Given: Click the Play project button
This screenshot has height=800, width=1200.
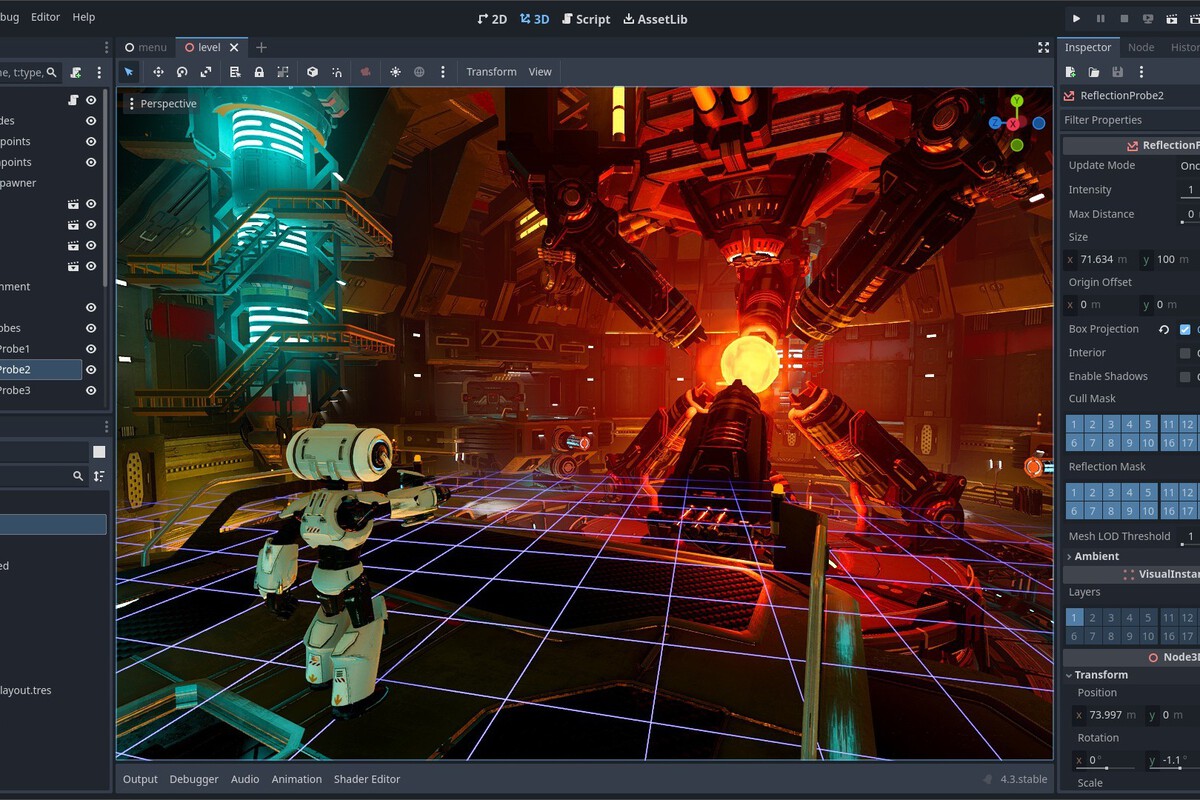Looking at the screenshot, I should tap(1076, 18).
